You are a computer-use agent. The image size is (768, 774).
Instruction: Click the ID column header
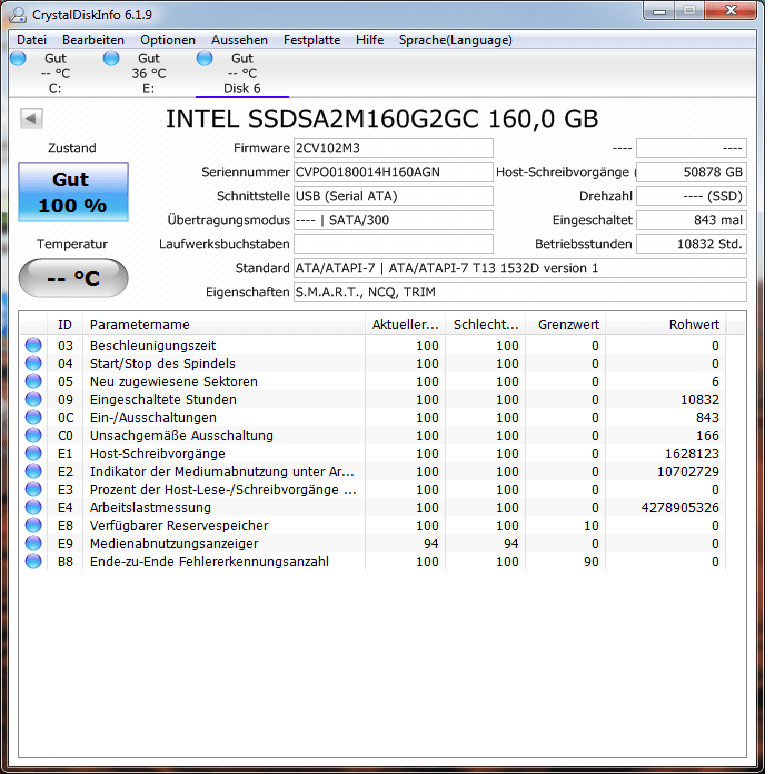(65, 325)
